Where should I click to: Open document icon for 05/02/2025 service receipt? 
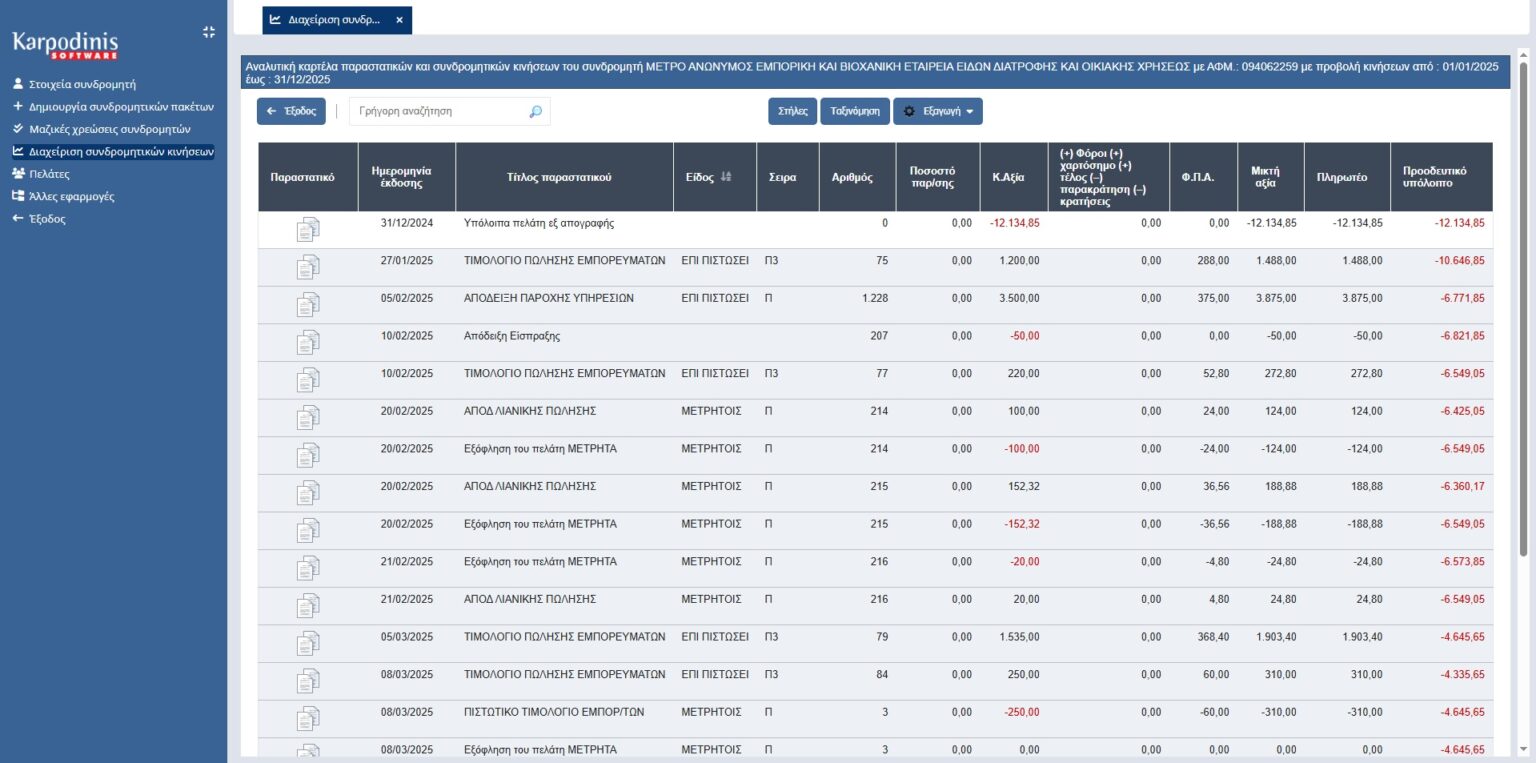click(x=308, y=305)
